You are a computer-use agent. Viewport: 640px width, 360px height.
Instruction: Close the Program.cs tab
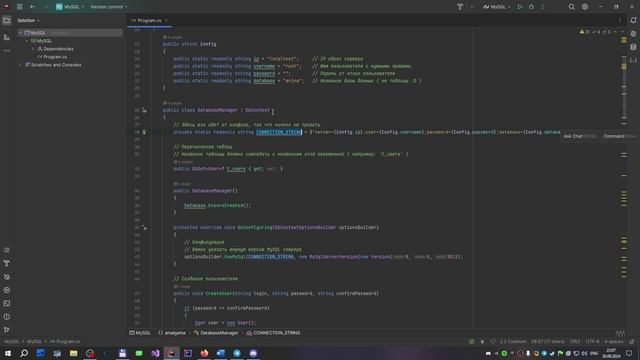(x=166, y=20)
